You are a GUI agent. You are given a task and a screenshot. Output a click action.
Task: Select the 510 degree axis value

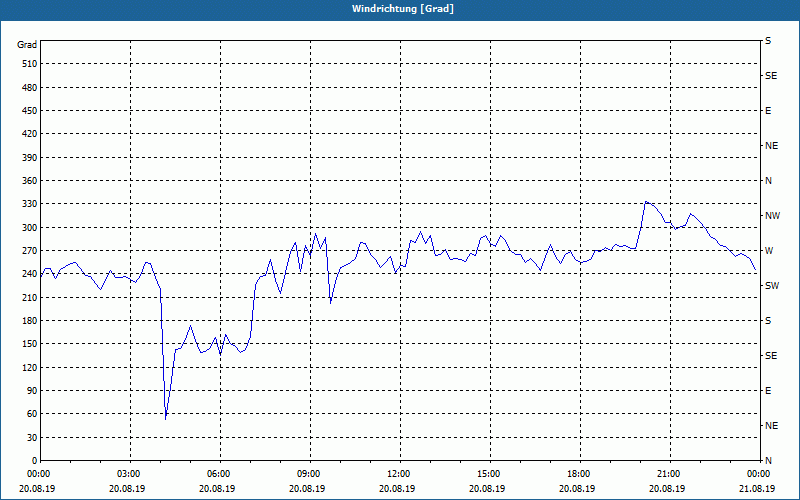pyautogui.click(x=30, y=64)
